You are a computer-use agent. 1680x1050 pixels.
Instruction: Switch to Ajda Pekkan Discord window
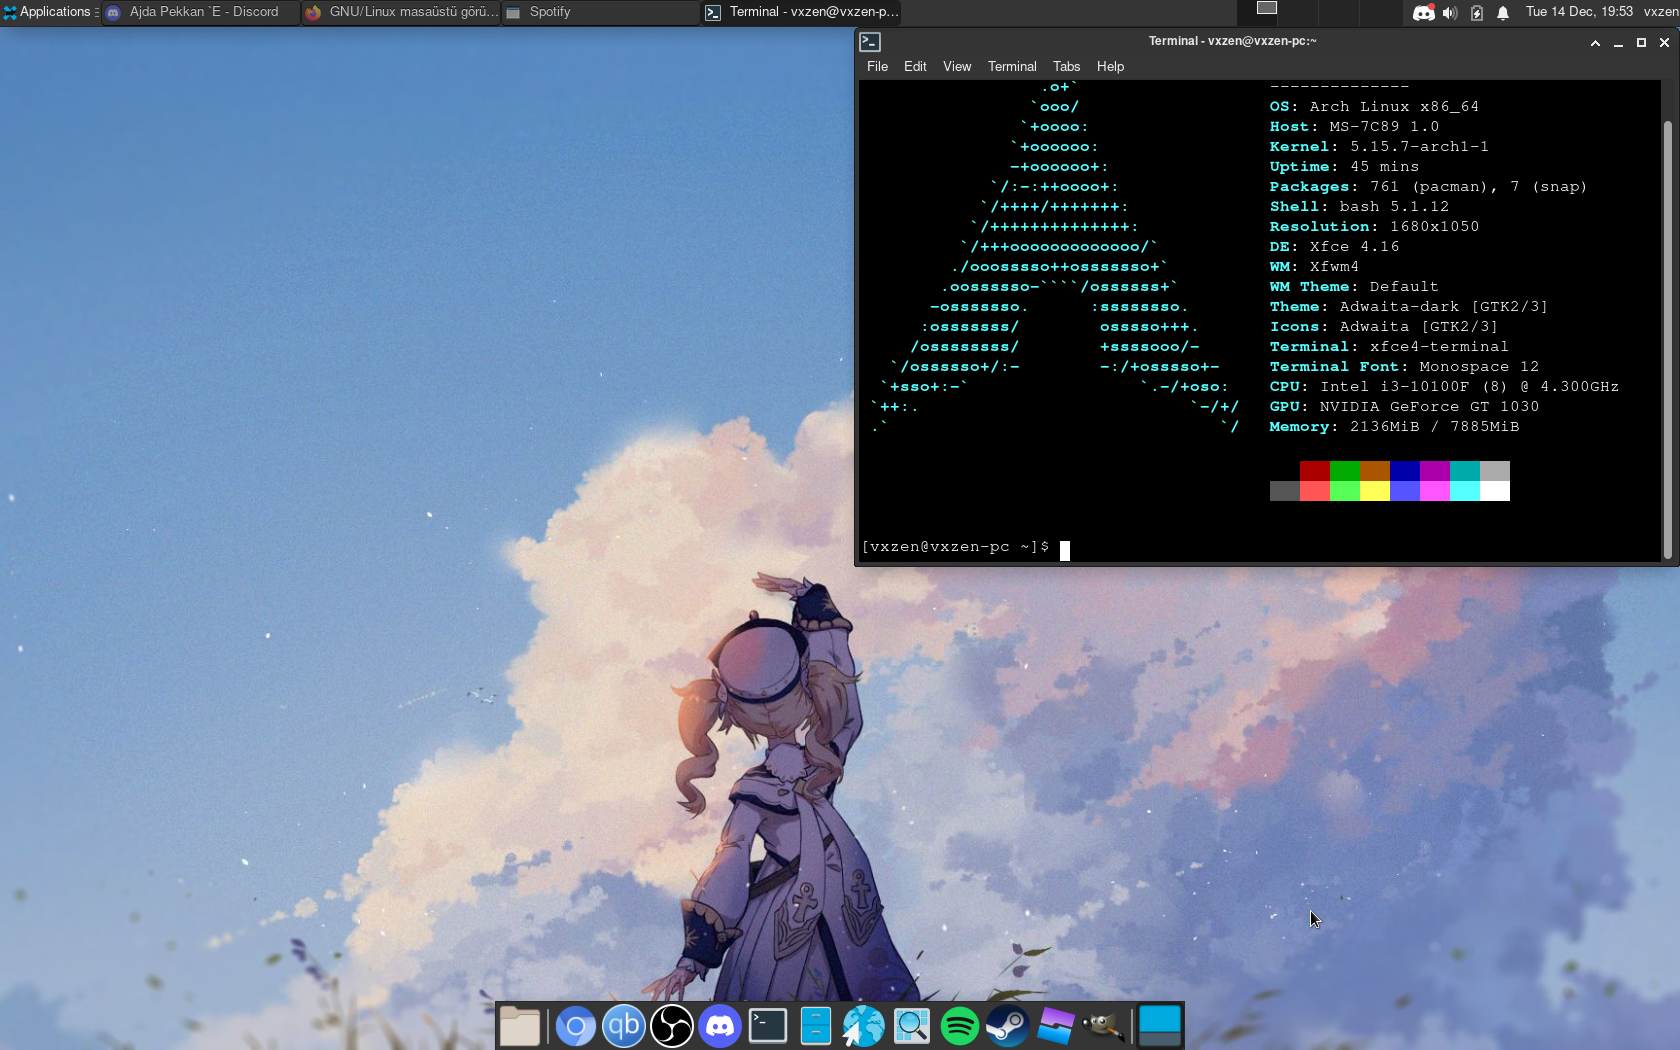click(x=201, y=12)
